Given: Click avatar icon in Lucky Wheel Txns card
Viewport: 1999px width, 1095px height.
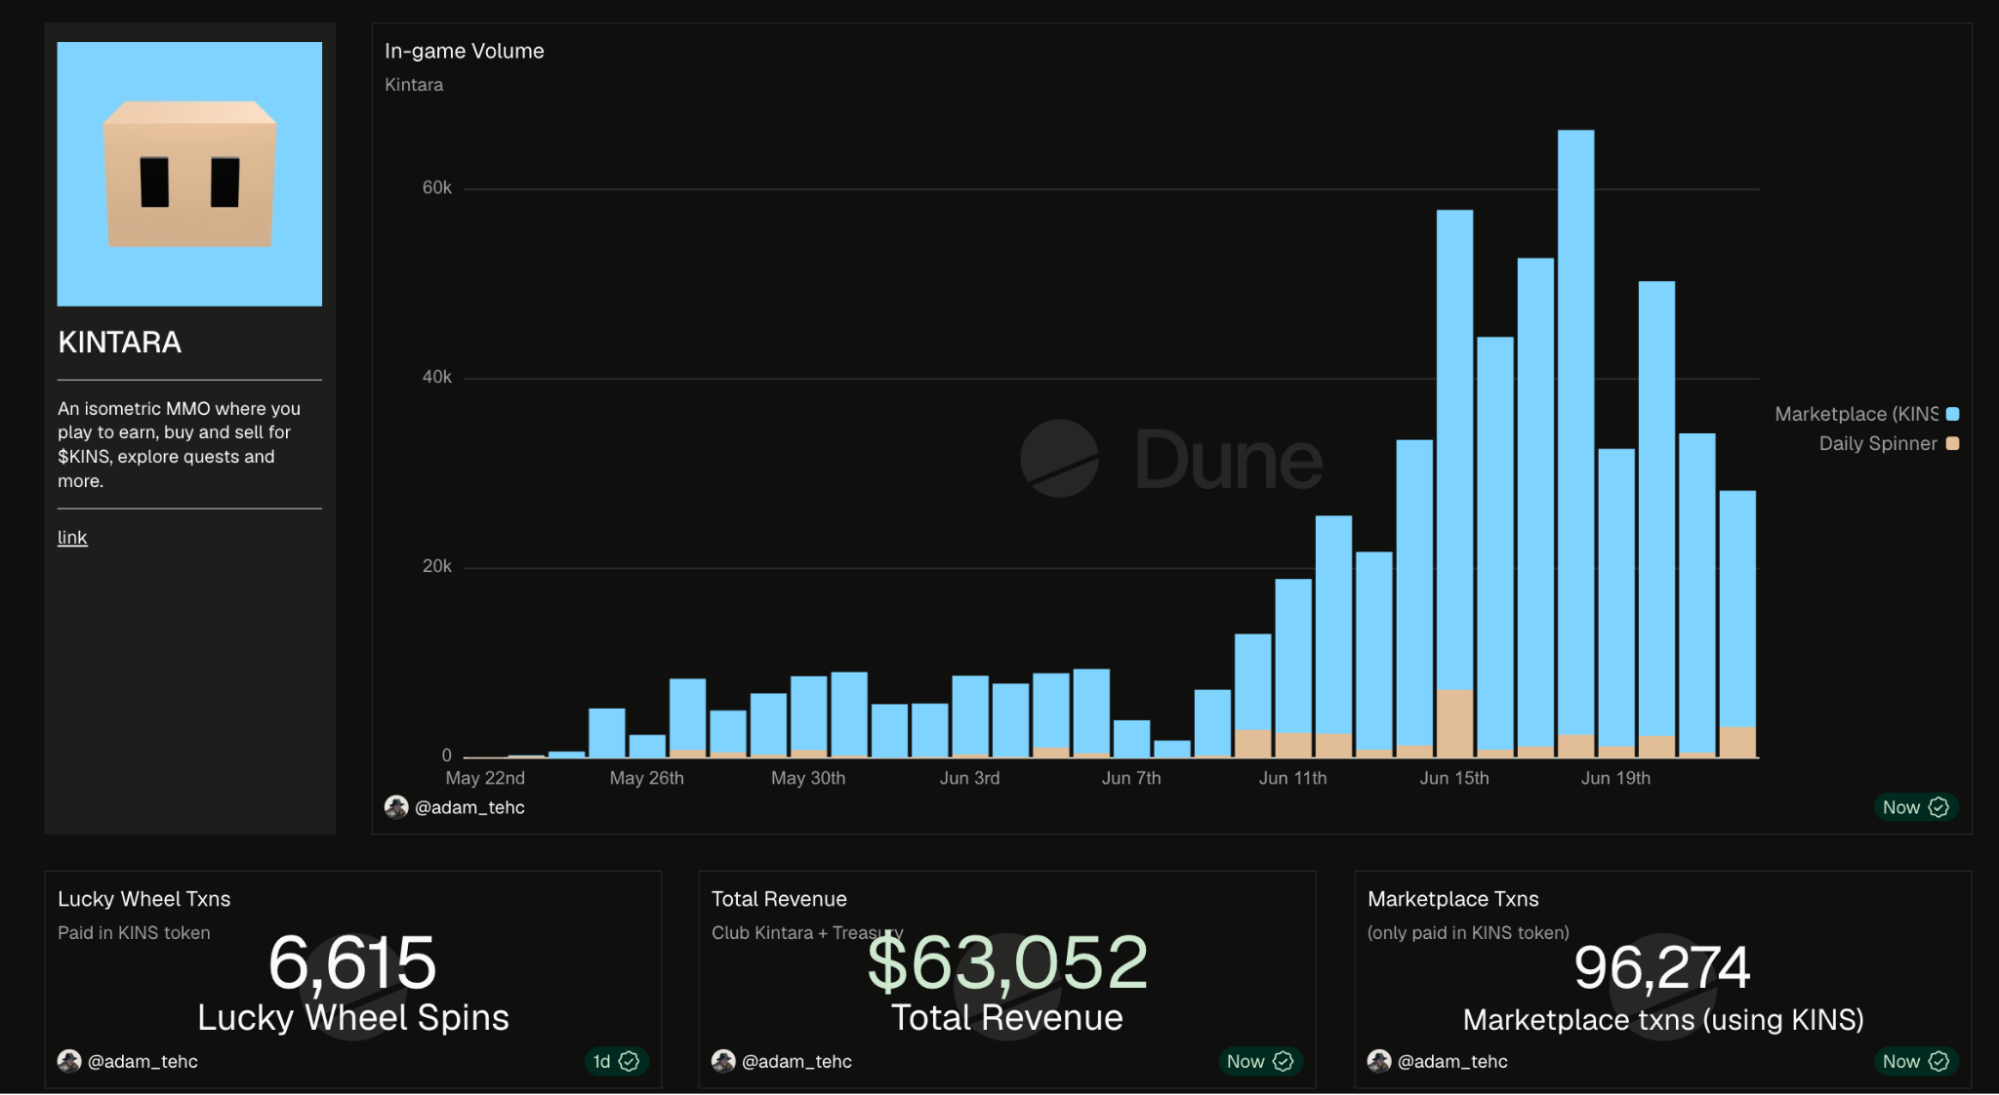Looking at the screenshot, I should coord(69,1061).
